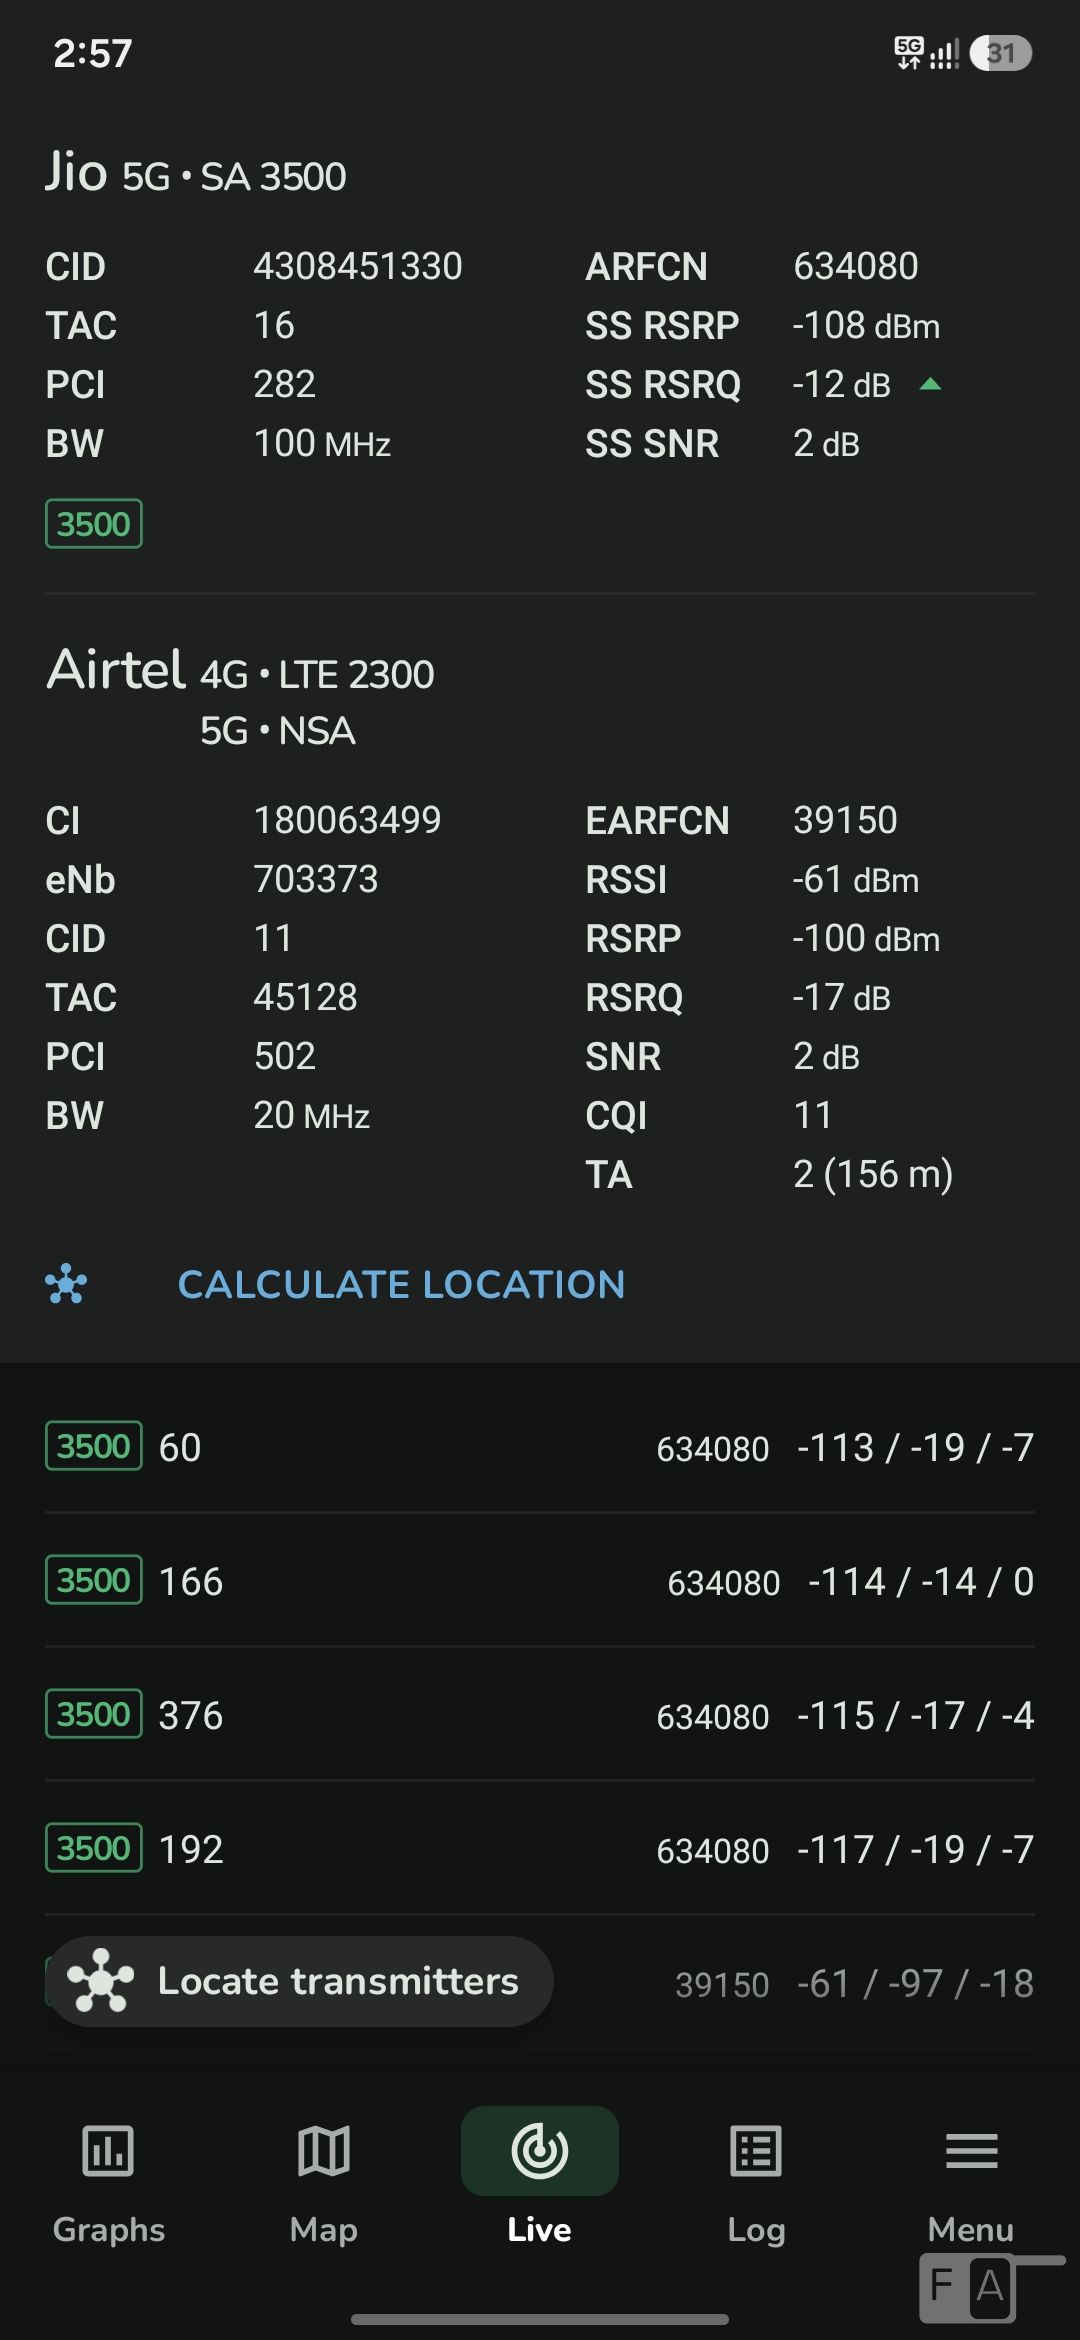Image resolution: width=1080 pixels, height=2340 pixels.
Task: Tap the Jio 5G SA 3500 header
Action: point(196,173)
